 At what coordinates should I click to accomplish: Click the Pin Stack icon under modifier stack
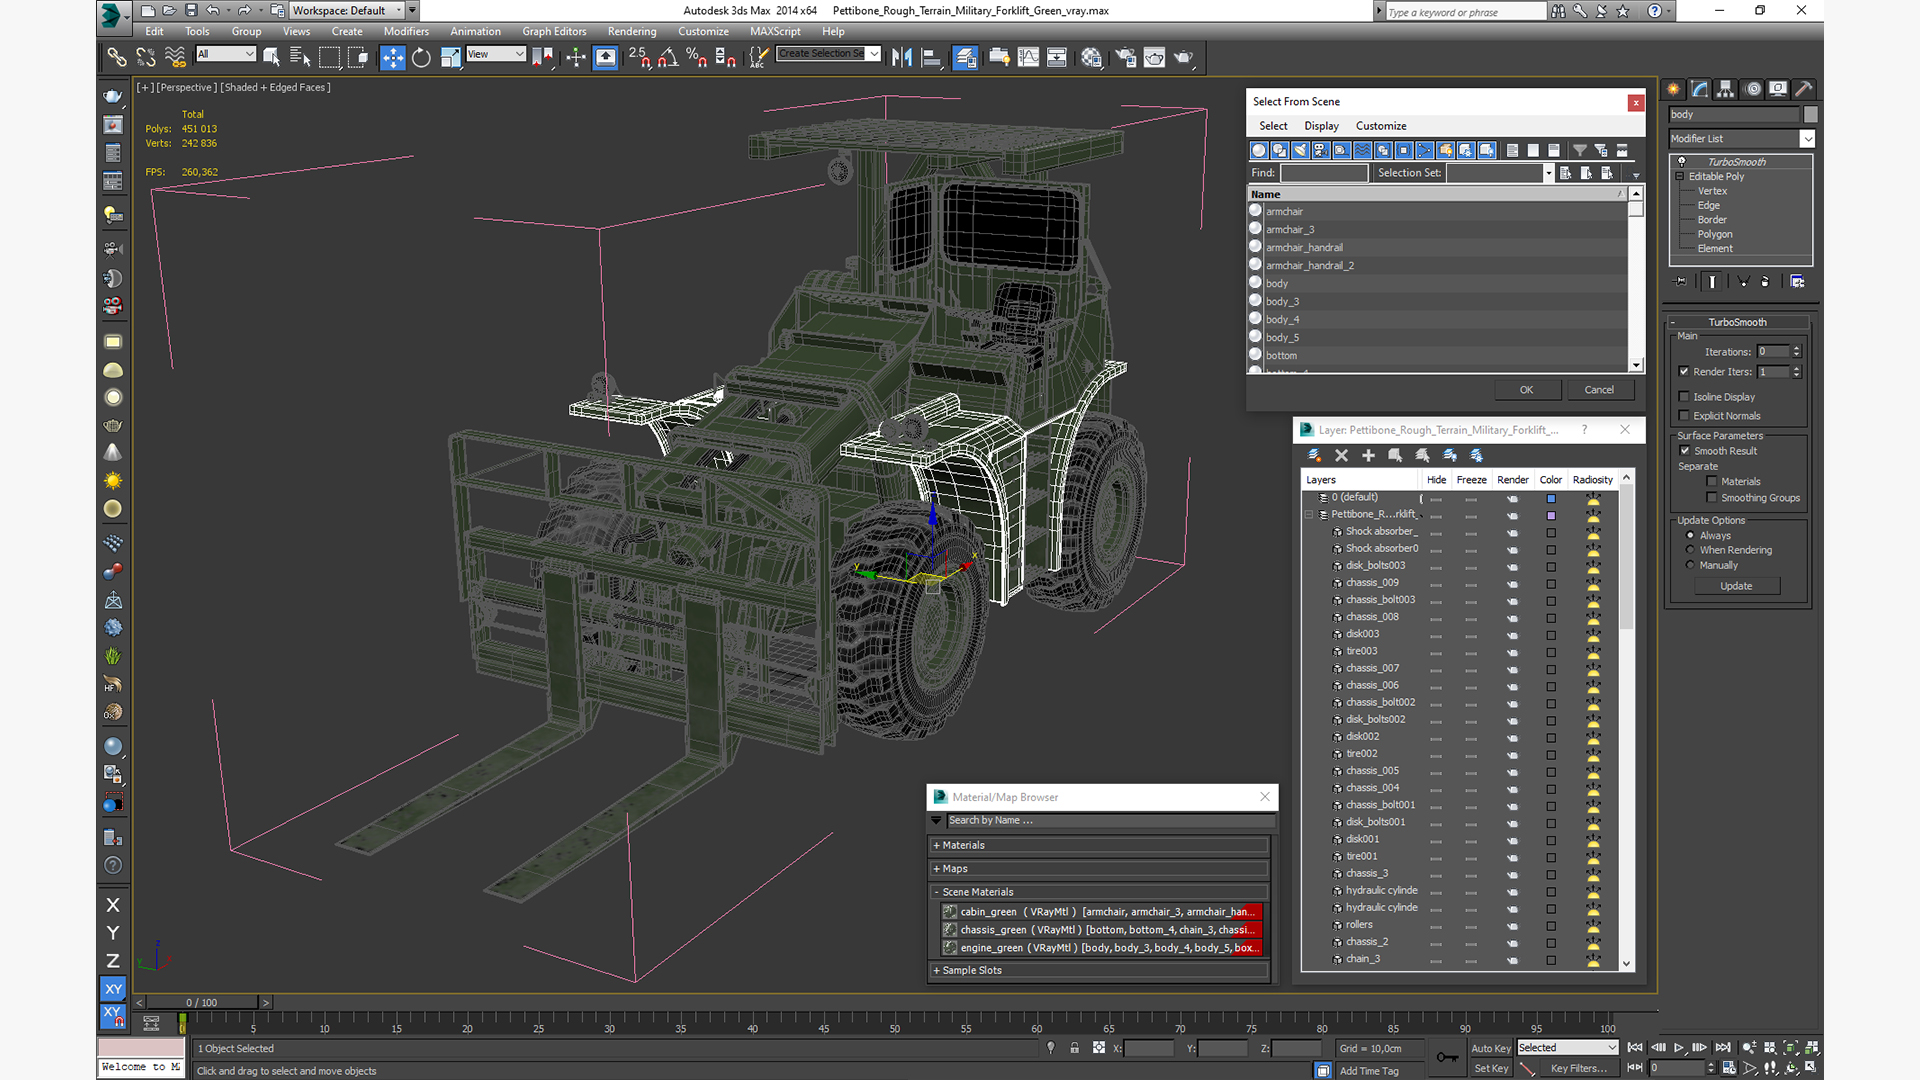pos(1680,282)
